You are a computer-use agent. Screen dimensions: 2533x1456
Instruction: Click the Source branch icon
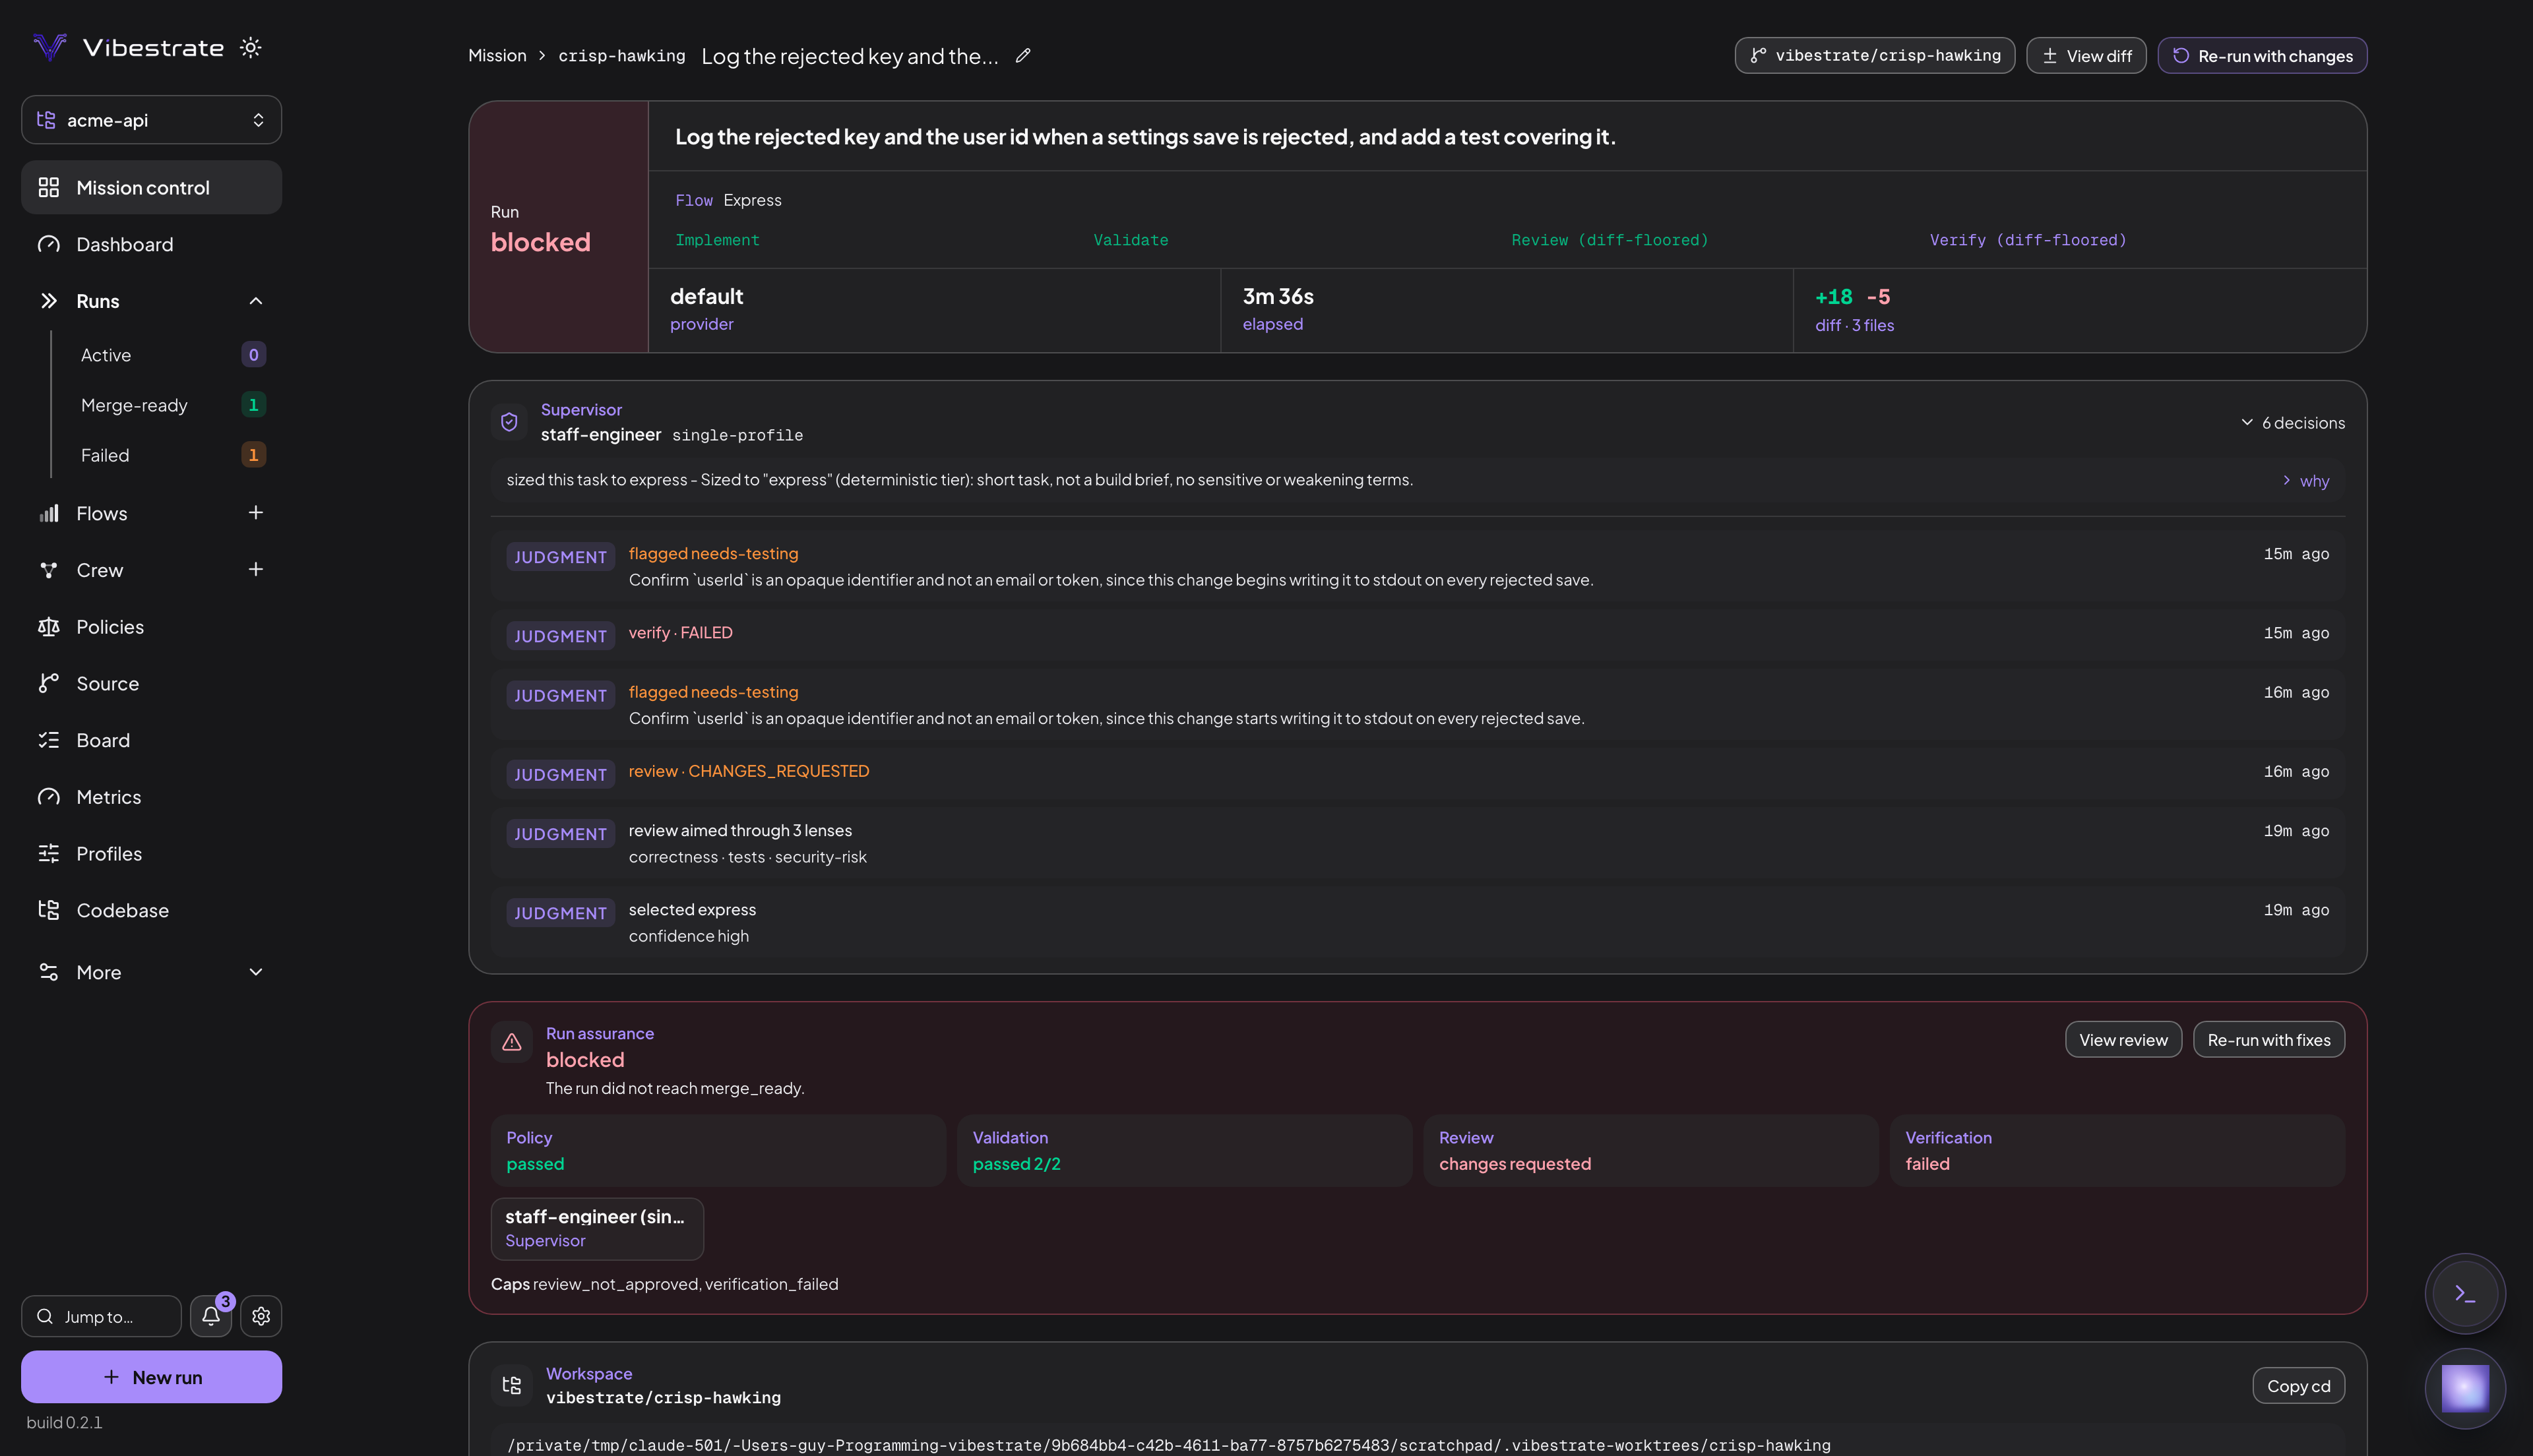48,683
